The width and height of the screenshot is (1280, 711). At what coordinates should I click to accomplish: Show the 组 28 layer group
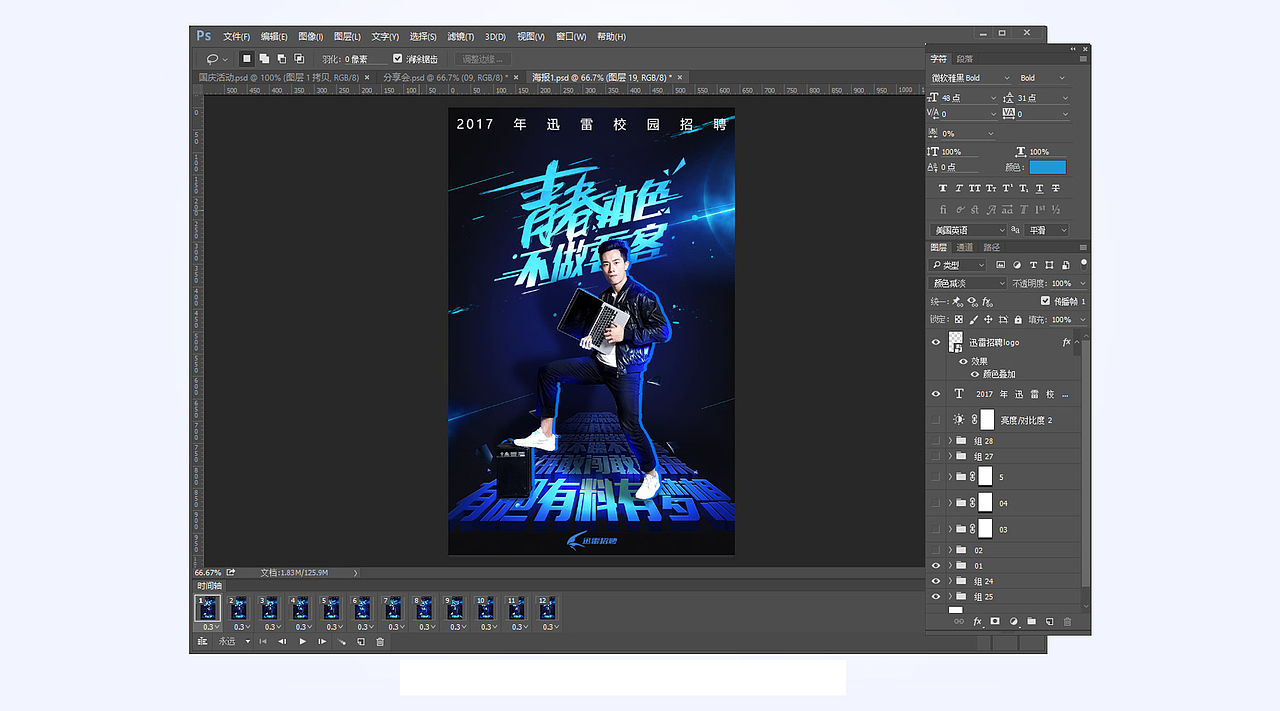coord(936,441)
